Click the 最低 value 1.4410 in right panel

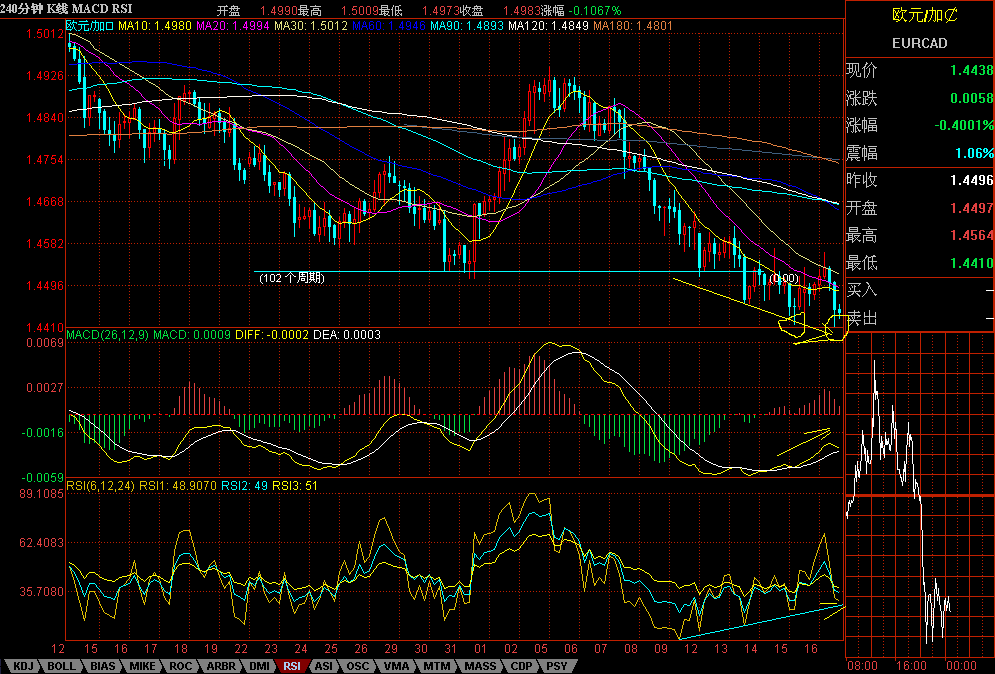pyautogui.click(x=971, y=263)
